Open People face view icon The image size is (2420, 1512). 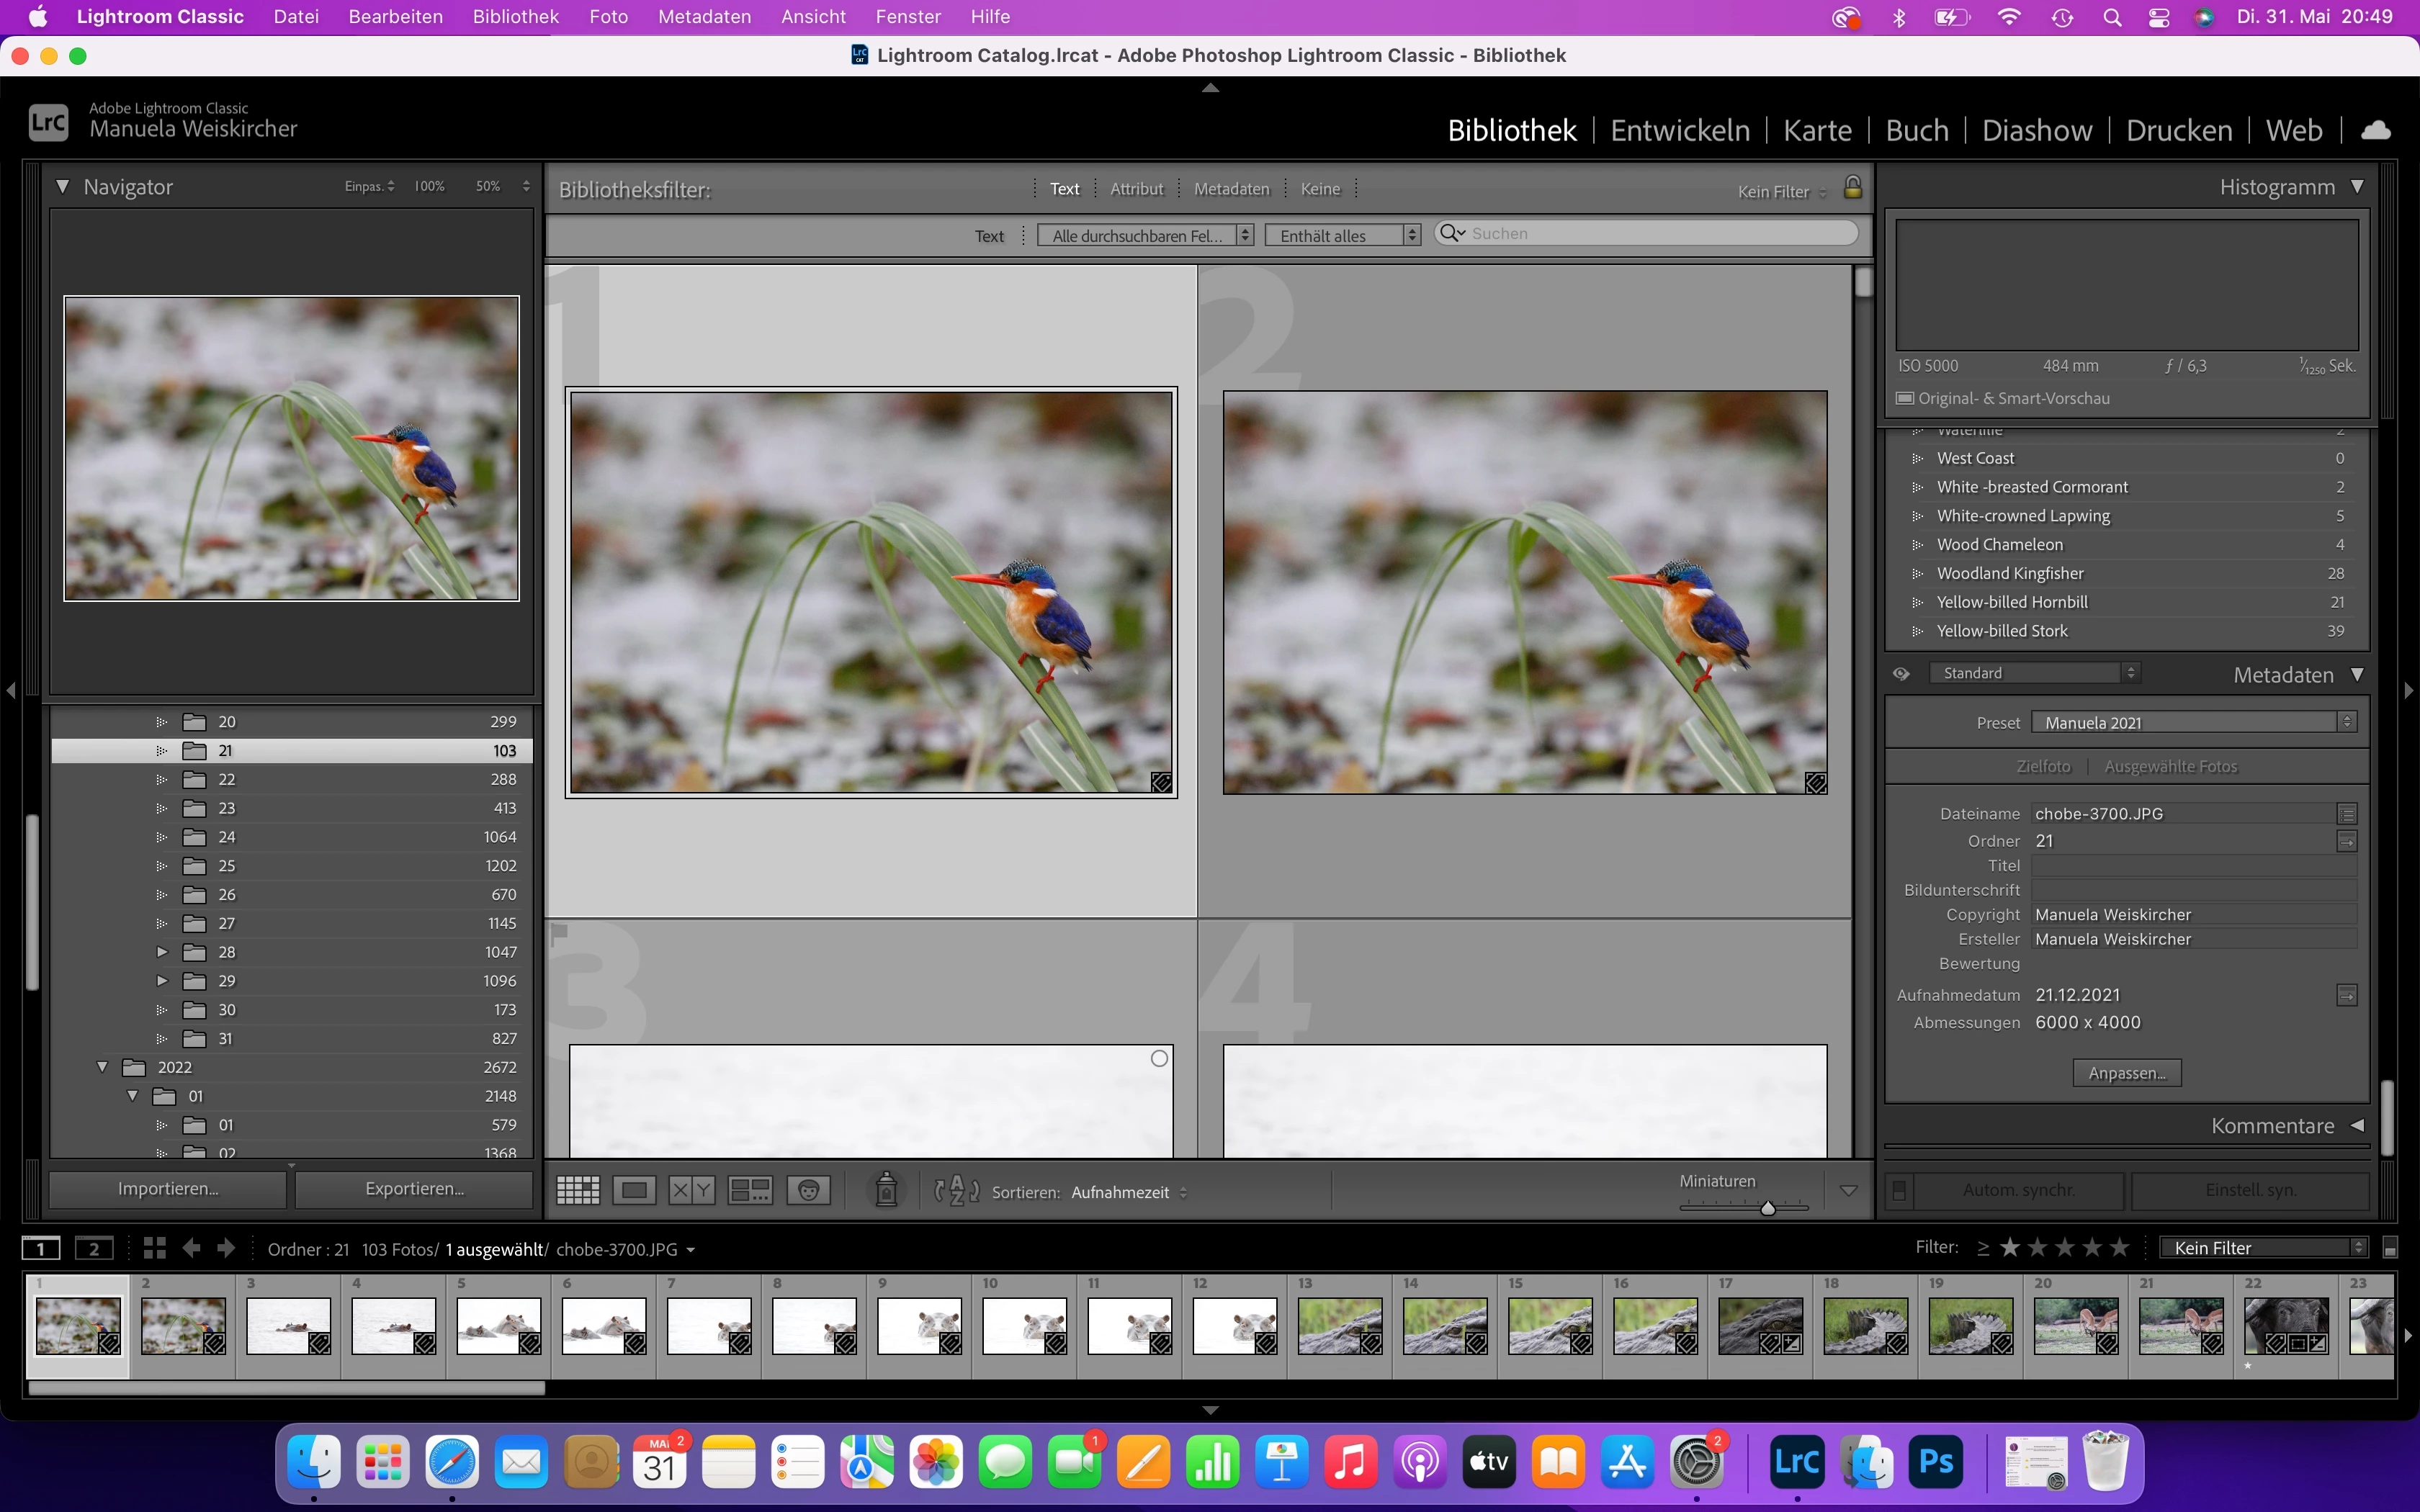coord(808,1190)
